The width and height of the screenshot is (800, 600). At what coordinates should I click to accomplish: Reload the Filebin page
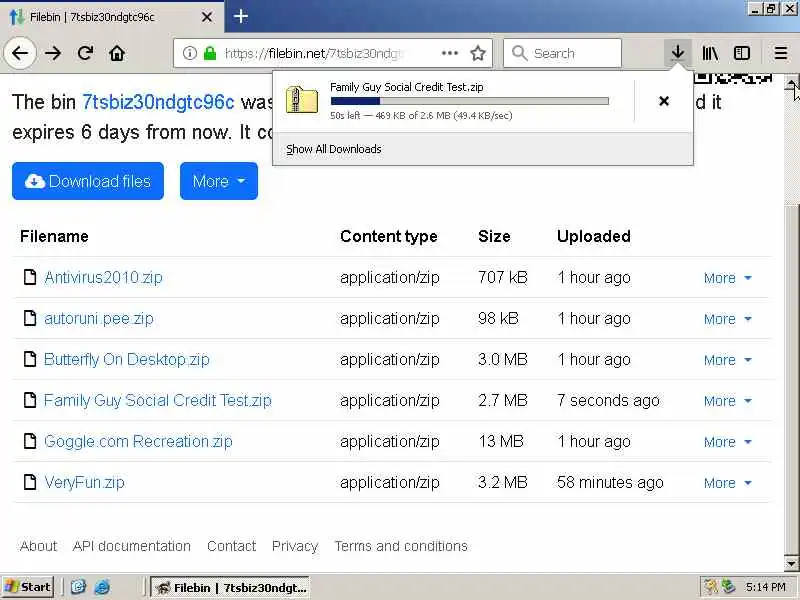pyautogui.click(x=85, y=53)
